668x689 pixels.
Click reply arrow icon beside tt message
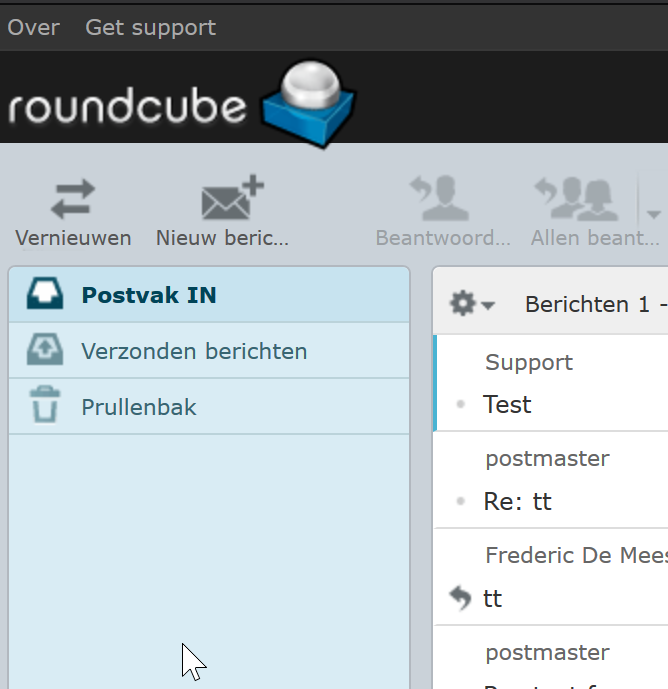(460, 599)
